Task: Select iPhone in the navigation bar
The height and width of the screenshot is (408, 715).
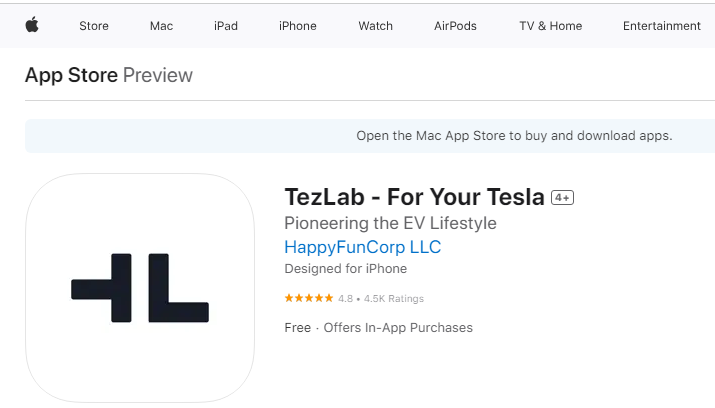Action: [x=298, y=26]
